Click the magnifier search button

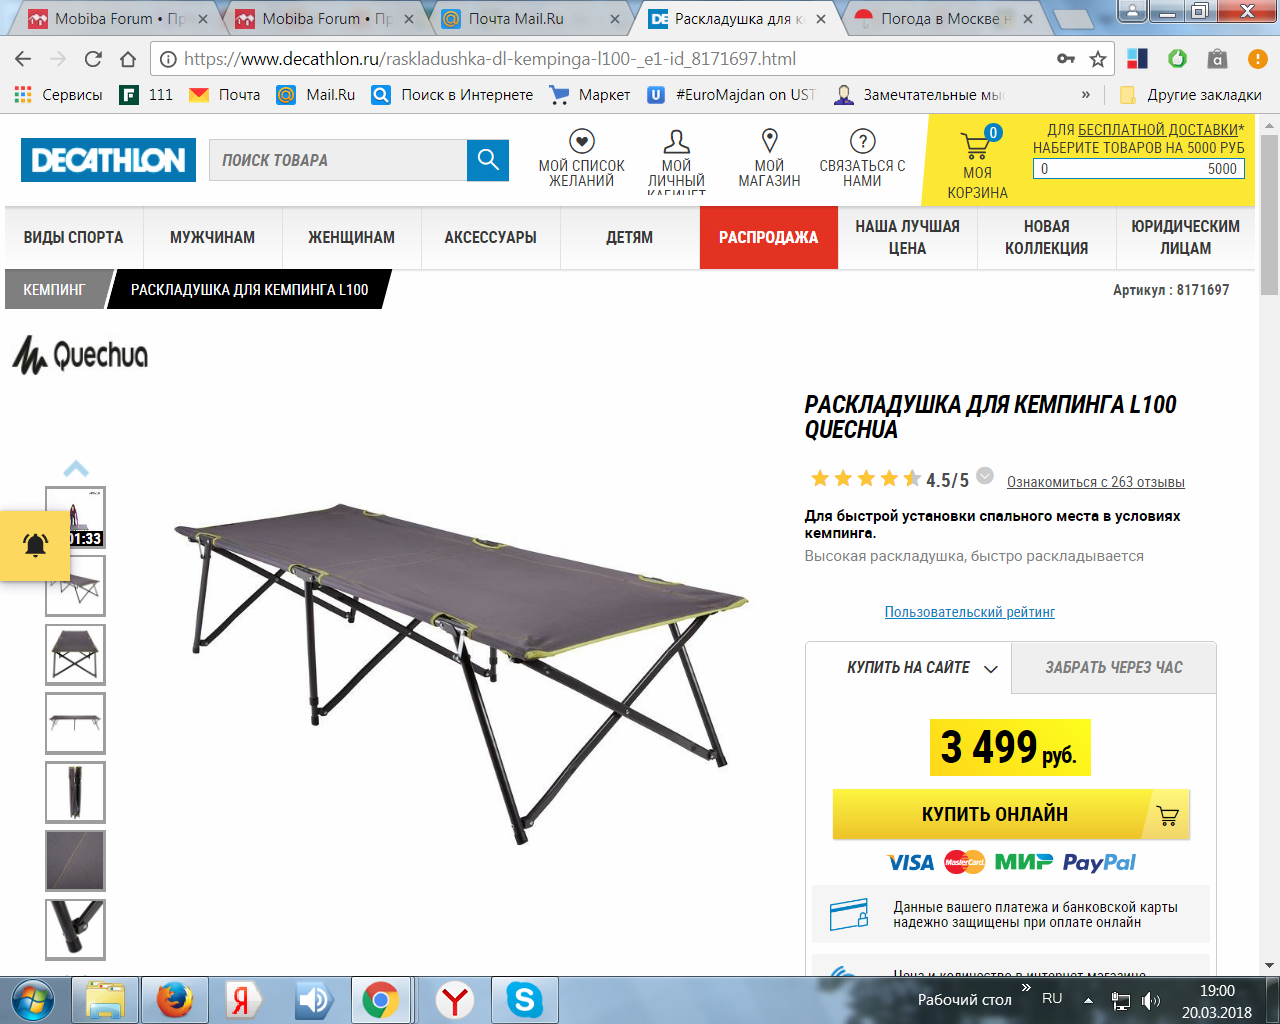click(x=488, y=160)
